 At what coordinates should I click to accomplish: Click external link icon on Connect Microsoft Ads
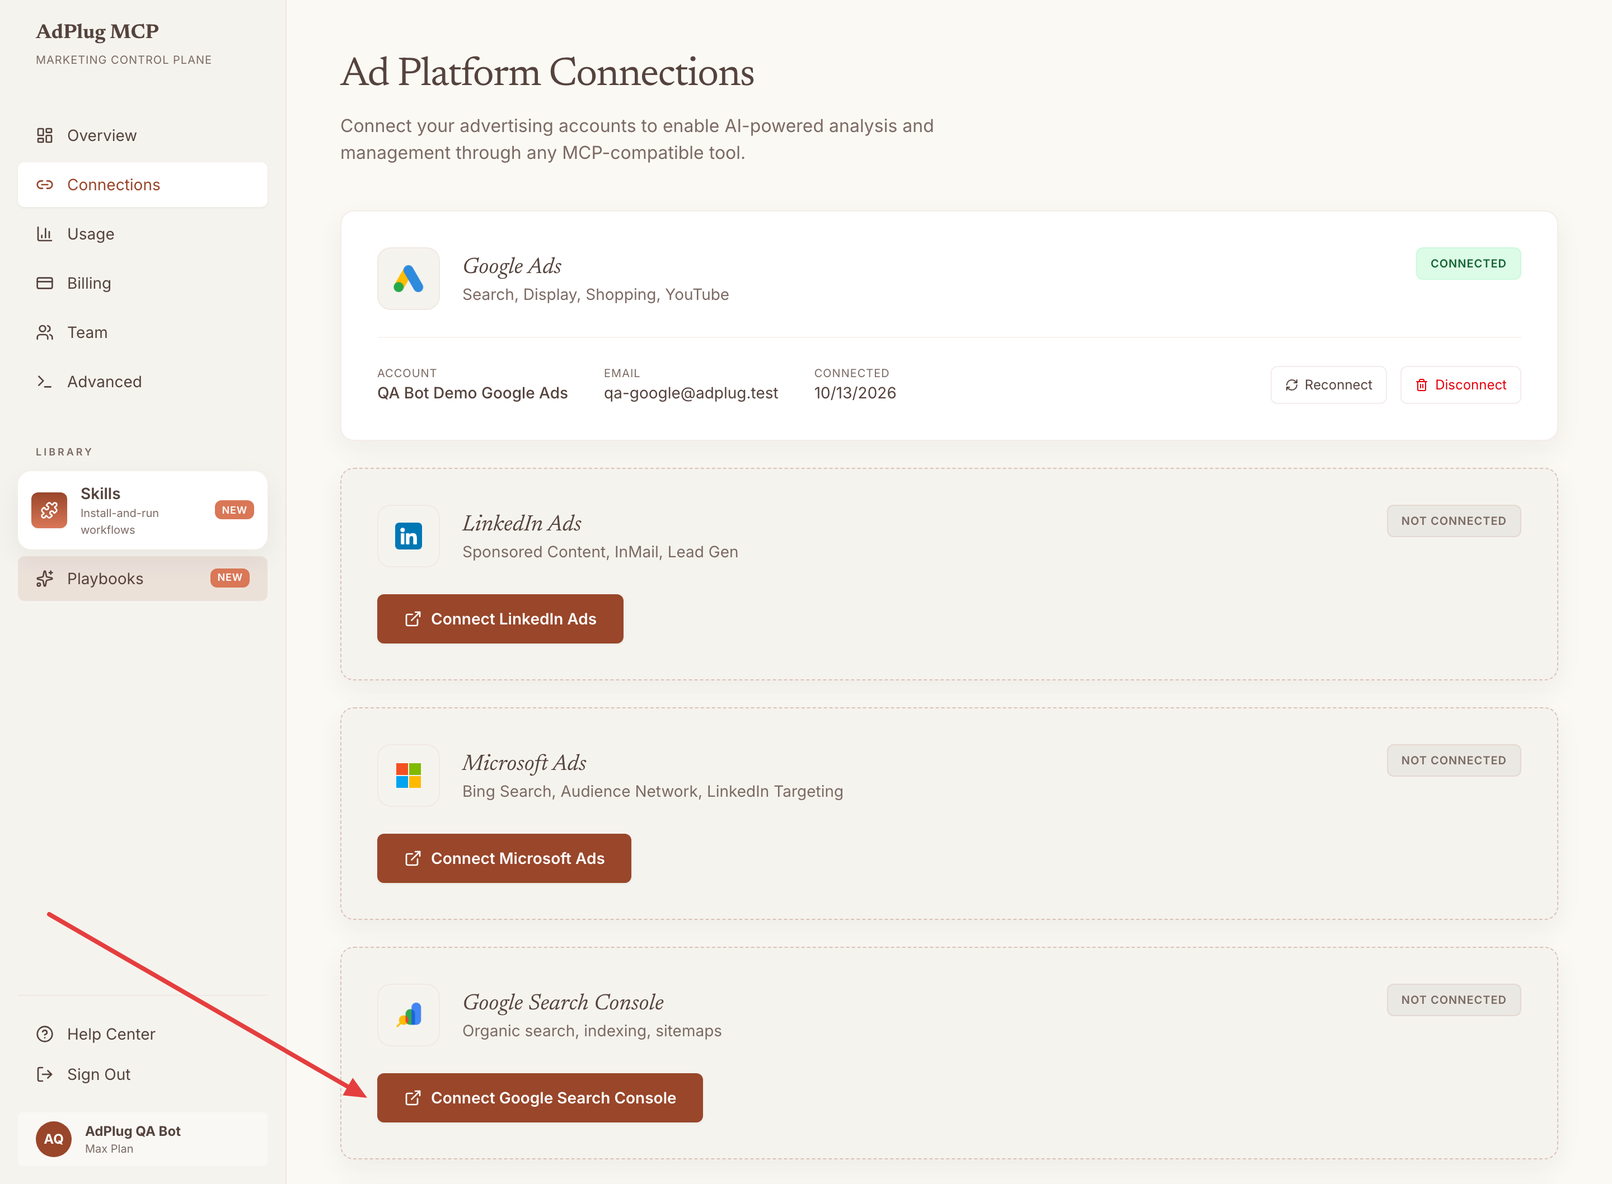413,859
